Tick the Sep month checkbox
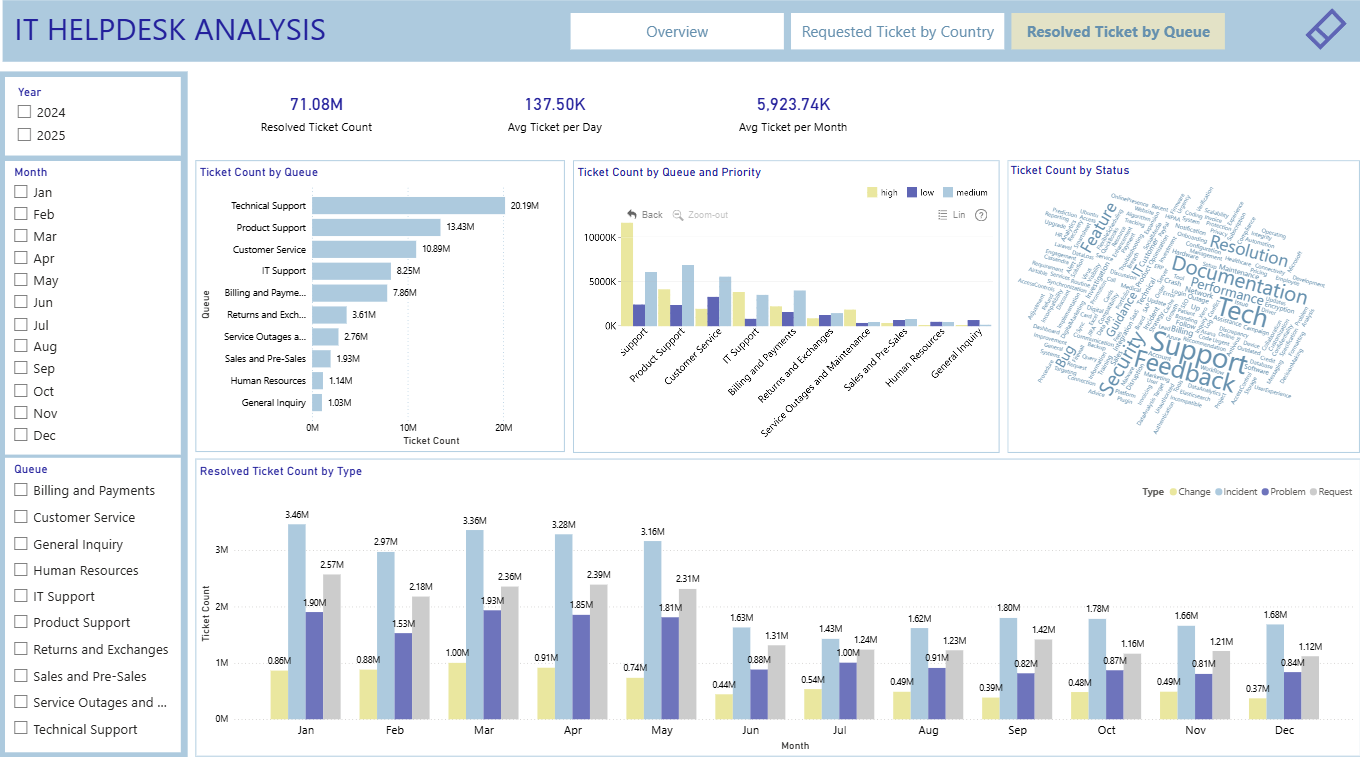Screen dimensions: 1360x757 [x=21, y=369]
